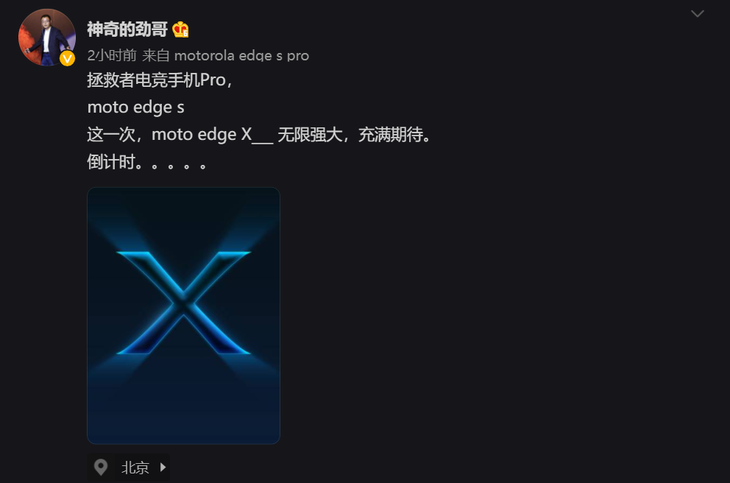This screenshot has width=730, height=483.
Task: Click the yellow V verified badge
Action: [68, 59]
